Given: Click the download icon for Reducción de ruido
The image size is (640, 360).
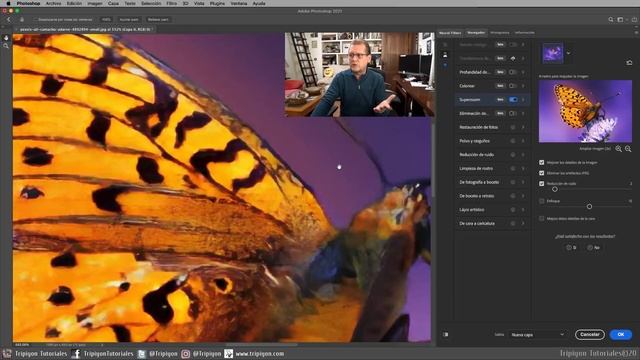Looking at the screenshot, I should 513,155.
